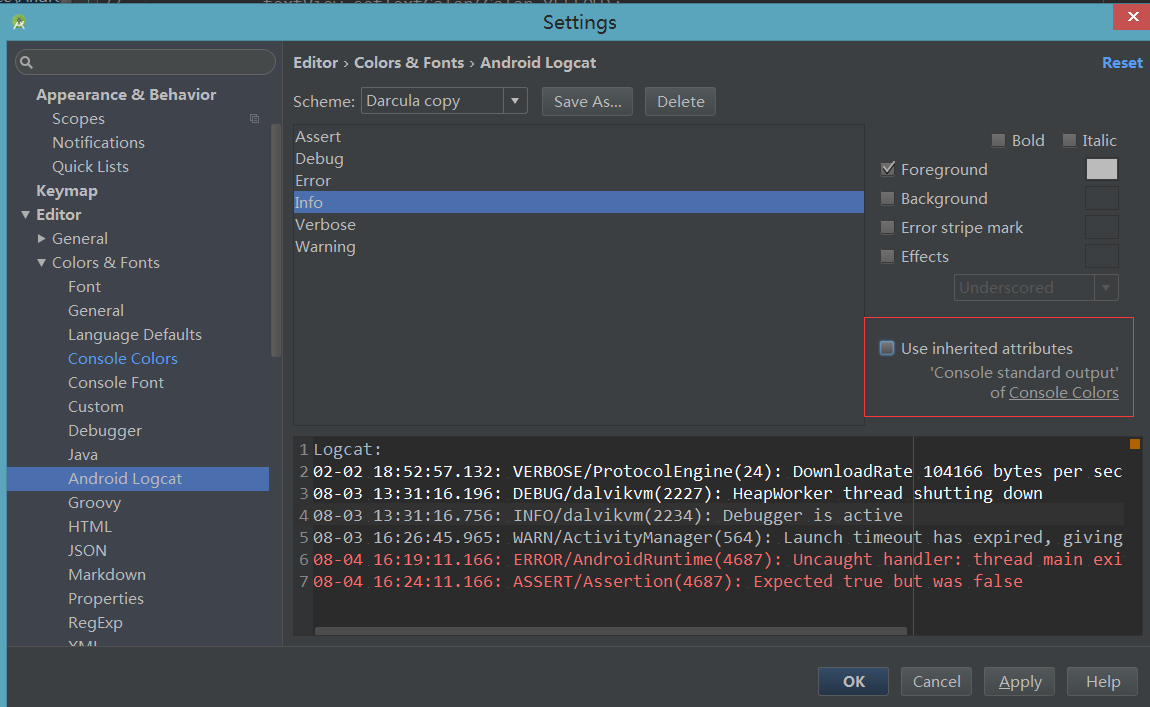Open the Markdown colors page
Viewport: 1150px width, 707px height.
click(106, 574)
